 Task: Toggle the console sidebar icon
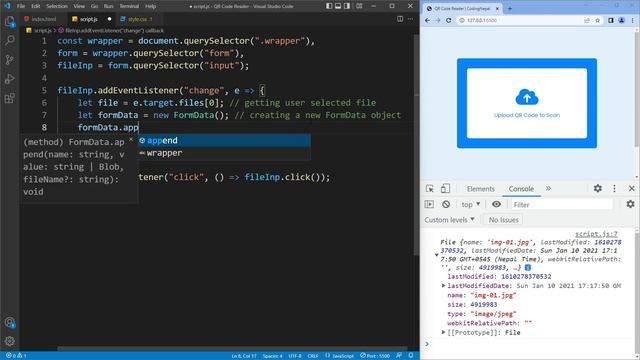click(x=429, y=204)
